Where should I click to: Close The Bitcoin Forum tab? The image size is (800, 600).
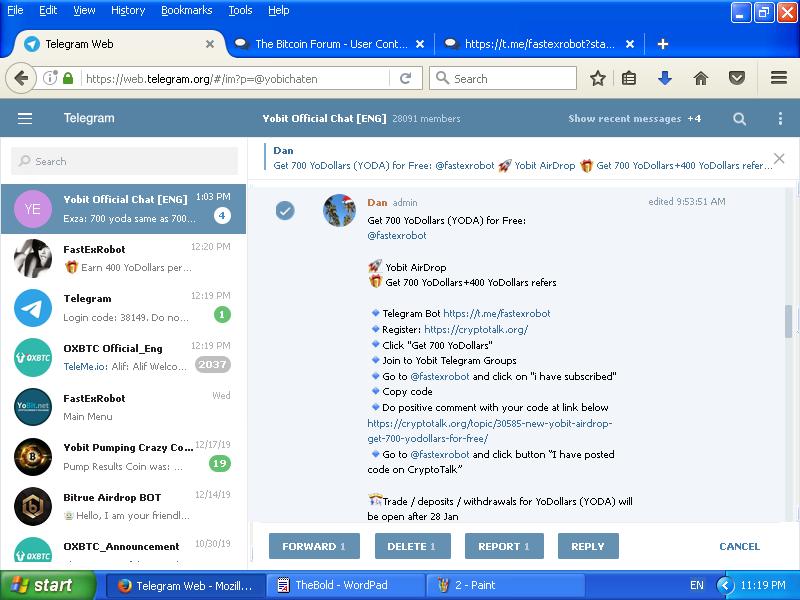coord(420,44)
